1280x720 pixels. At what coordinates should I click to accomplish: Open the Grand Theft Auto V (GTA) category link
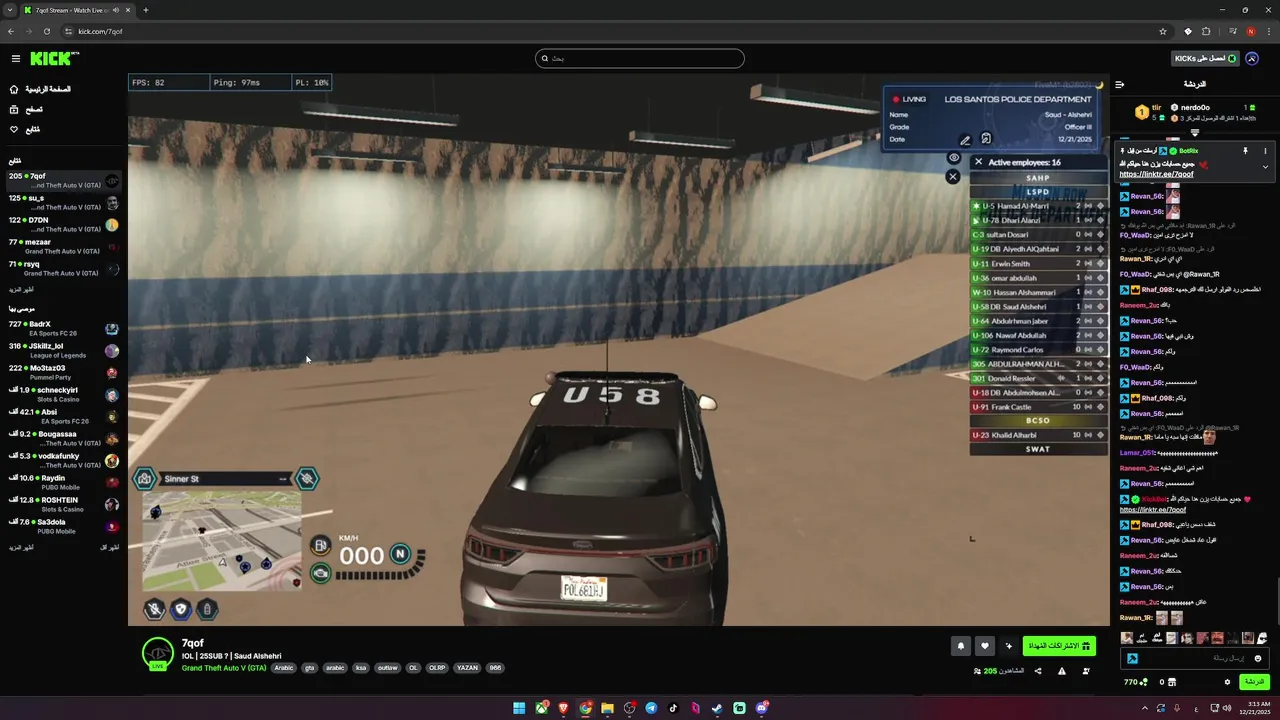(x=224, y=668)
